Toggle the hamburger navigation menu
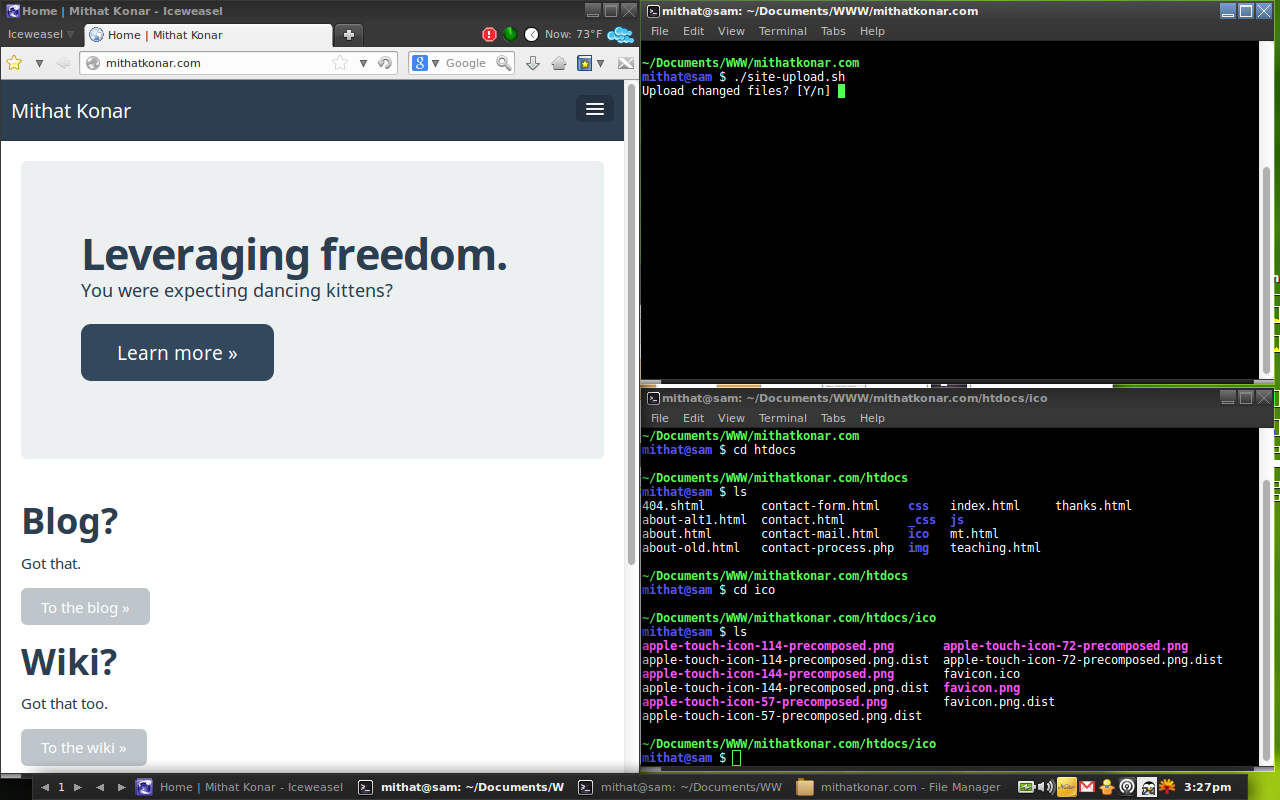 (x=594, y=109)
